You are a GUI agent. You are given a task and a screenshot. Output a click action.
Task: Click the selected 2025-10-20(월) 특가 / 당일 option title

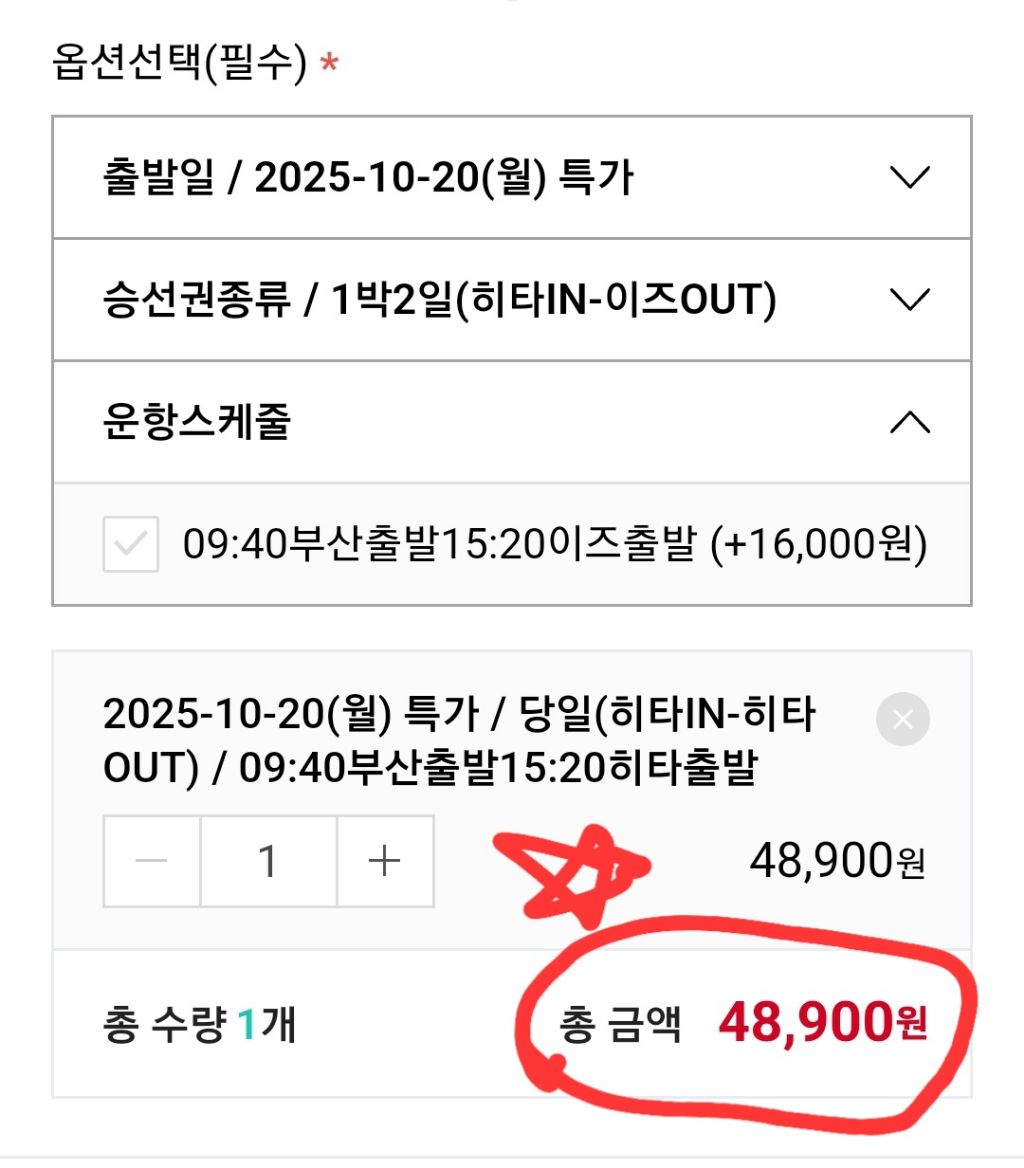pos(460,742)
